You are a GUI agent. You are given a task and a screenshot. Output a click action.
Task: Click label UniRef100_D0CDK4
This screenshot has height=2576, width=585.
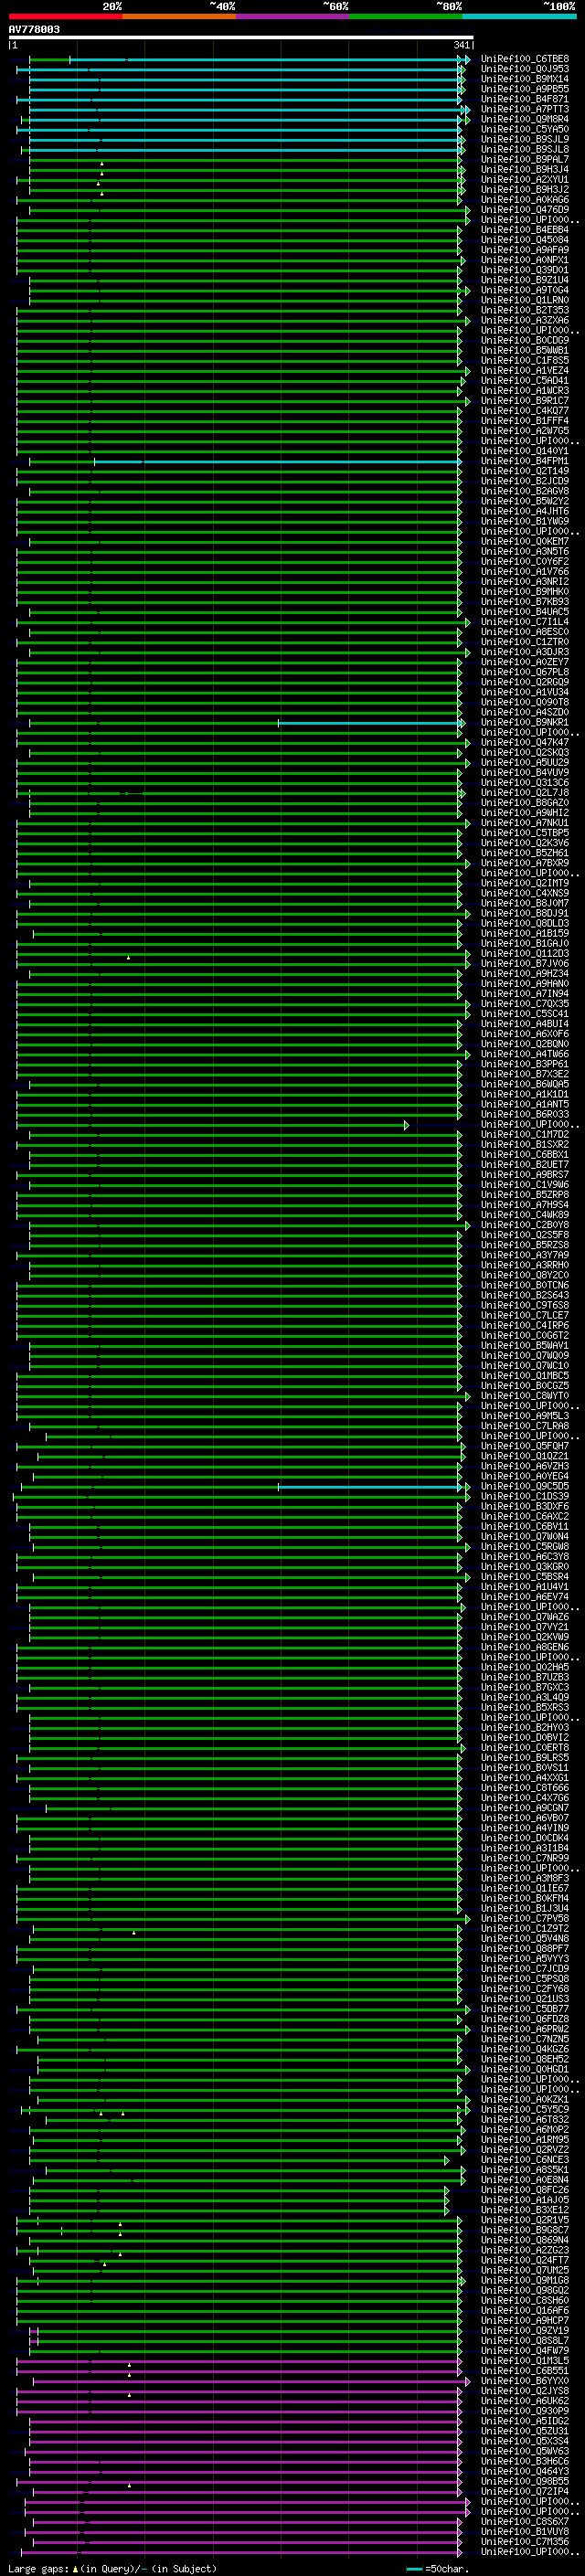(x=525, y=1838)
